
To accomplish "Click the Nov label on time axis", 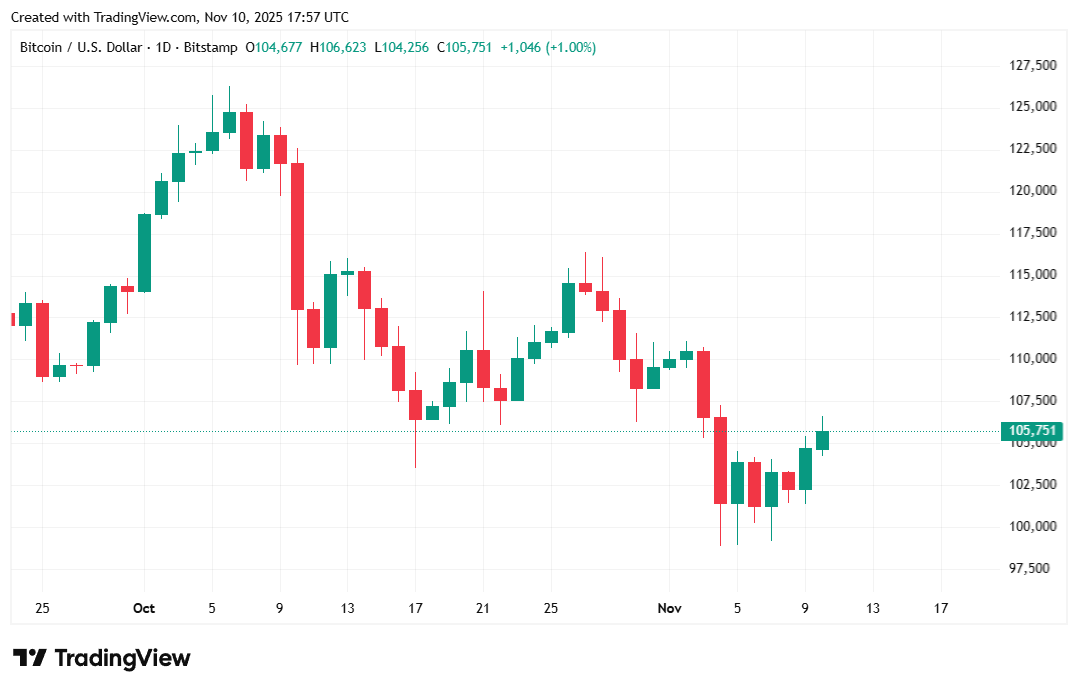I will 669,608.
